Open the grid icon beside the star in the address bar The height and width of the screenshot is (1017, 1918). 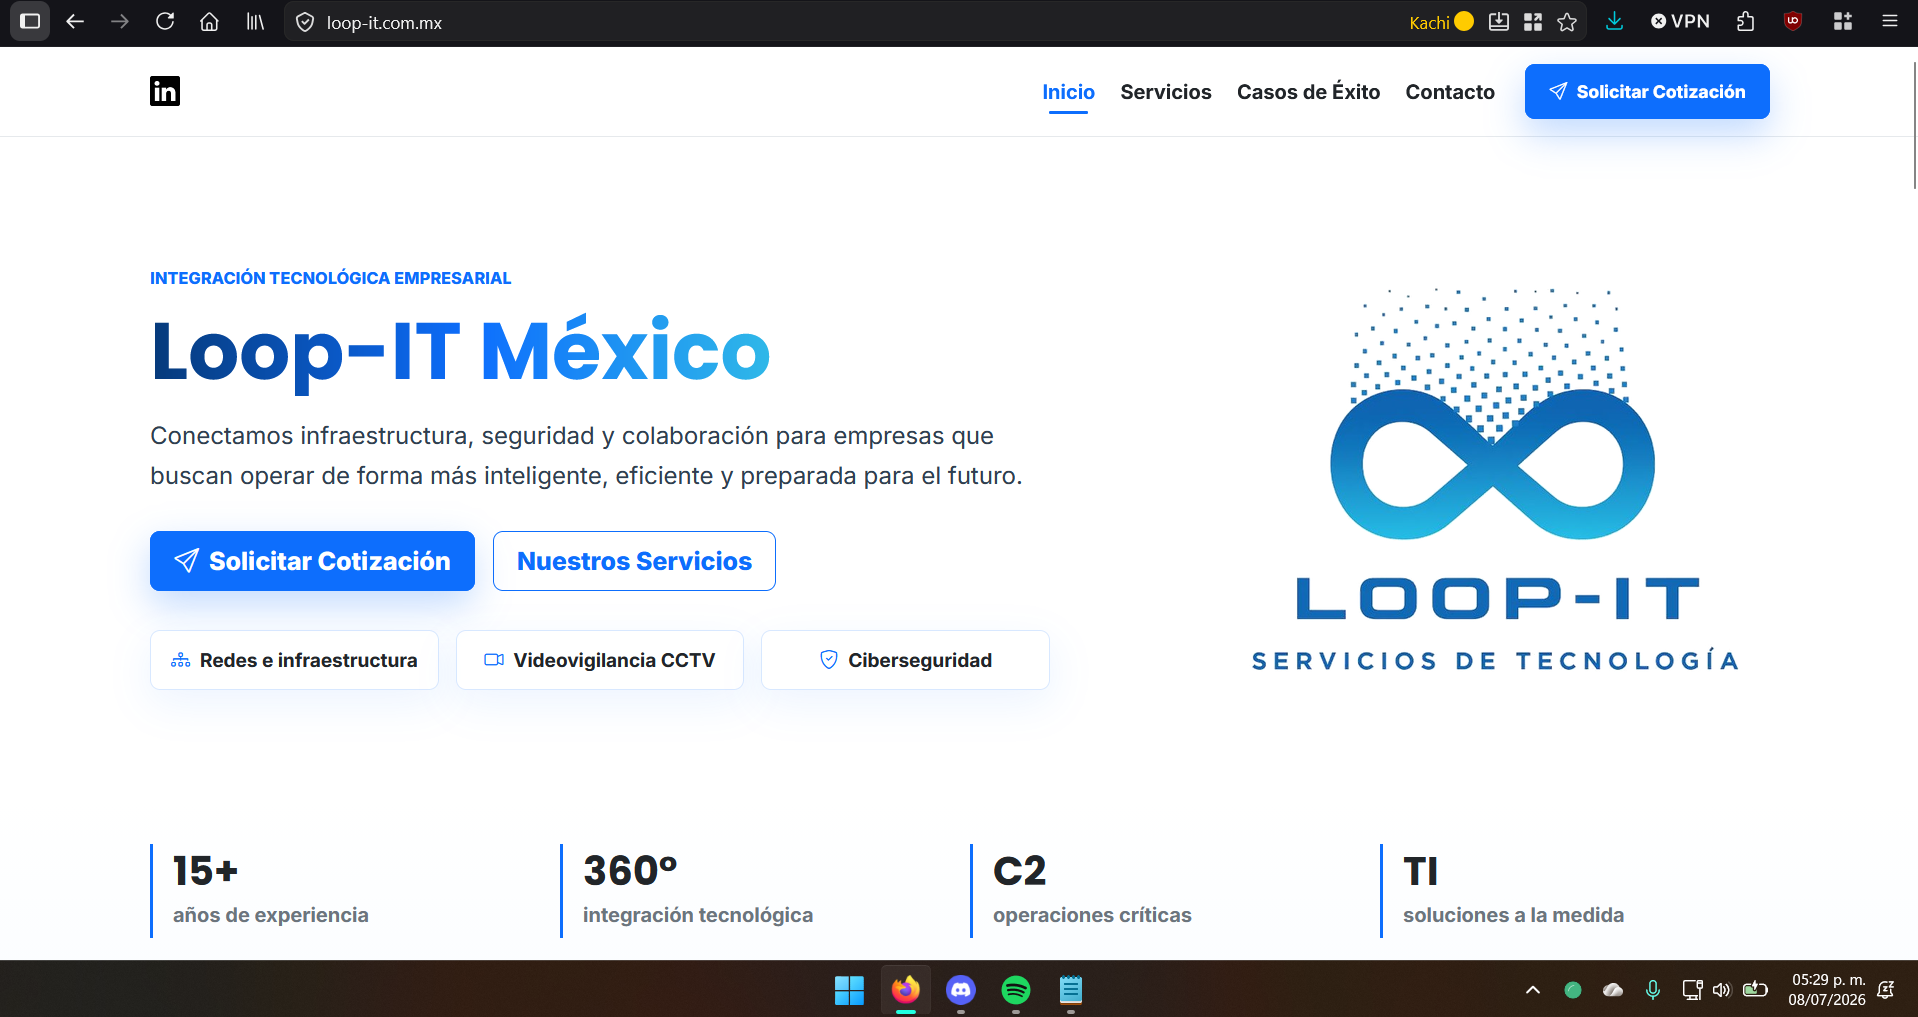(1533, 22)
